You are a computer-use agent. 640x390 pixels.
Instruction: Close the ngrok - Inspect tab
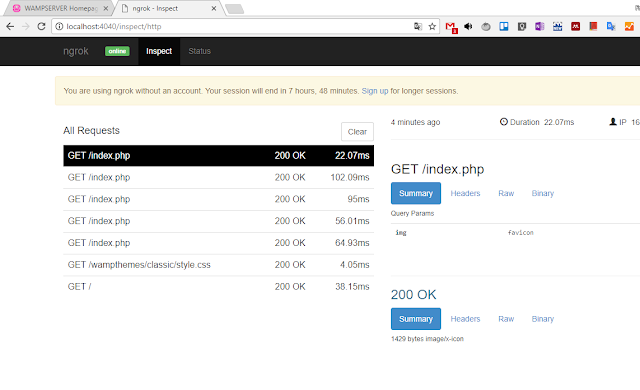213,8
